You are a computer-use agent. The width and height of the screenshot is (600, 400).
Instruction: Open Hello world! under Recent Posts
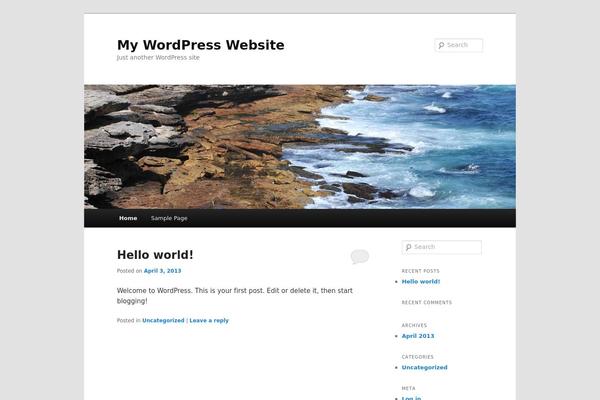421,282
